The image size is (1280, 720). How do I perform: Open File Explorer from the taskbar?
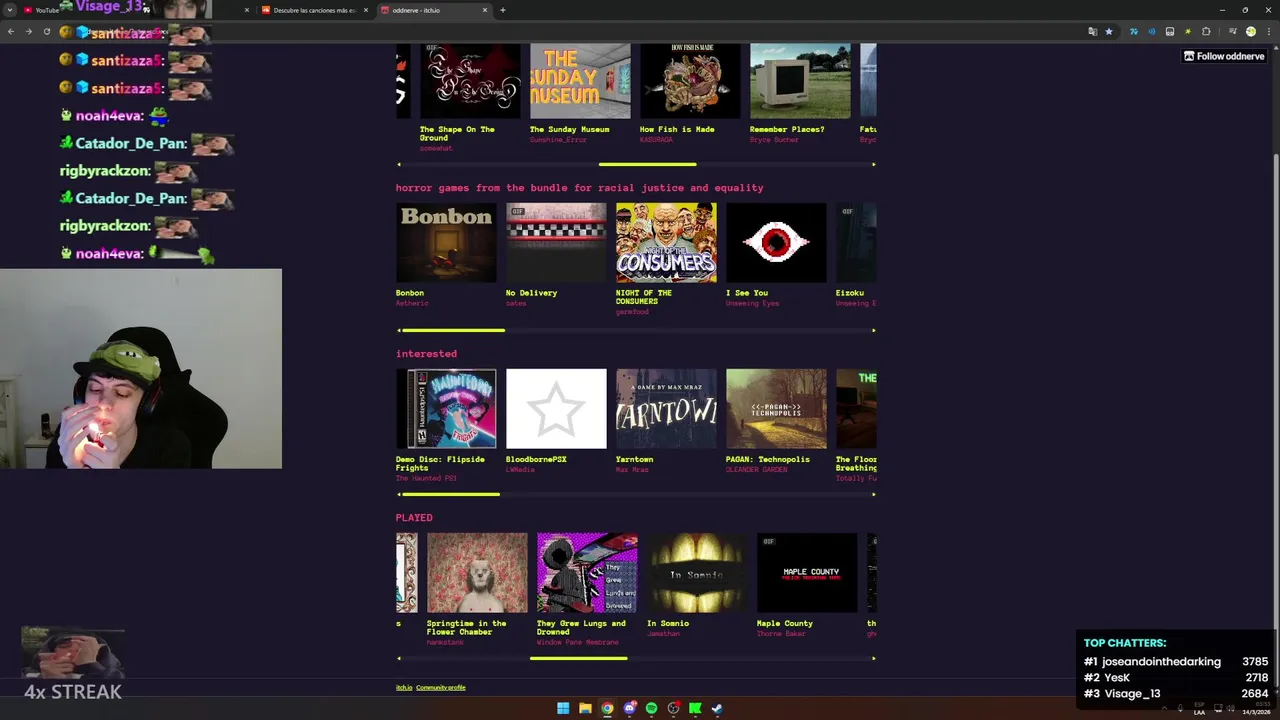point(585,708)
